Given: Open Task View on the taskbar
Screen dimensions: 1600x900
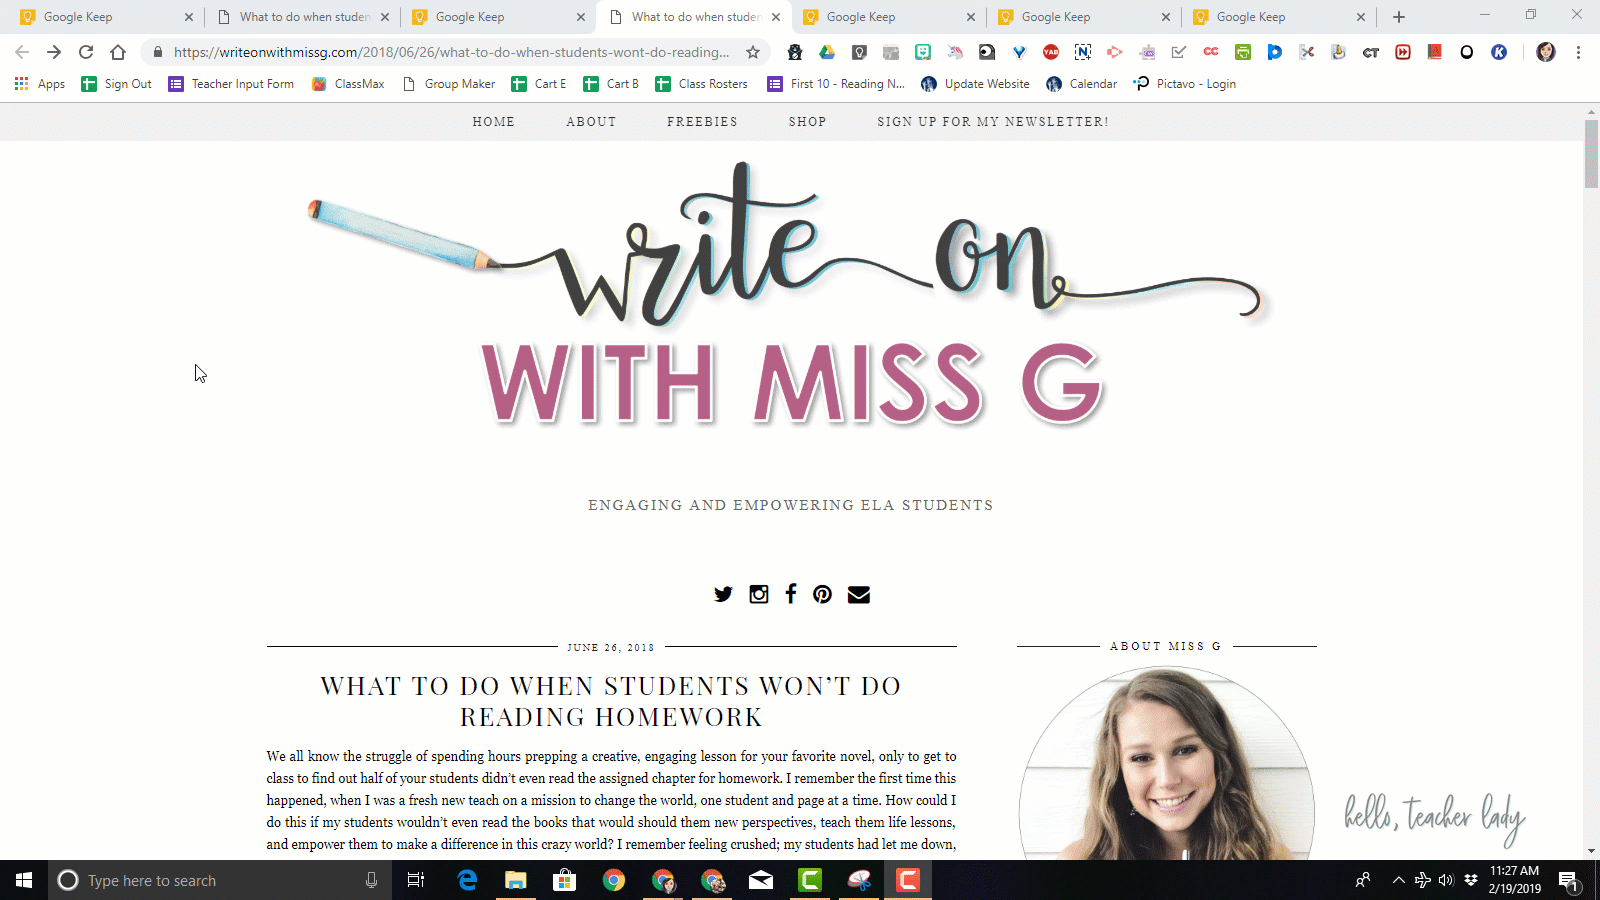Looking at the screenshot, I should tap(416, 880).
